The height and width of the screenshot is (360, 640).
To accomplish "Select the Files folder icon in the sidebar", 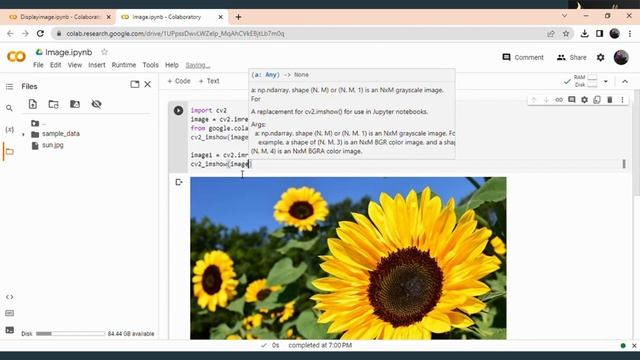I will 9,151.
